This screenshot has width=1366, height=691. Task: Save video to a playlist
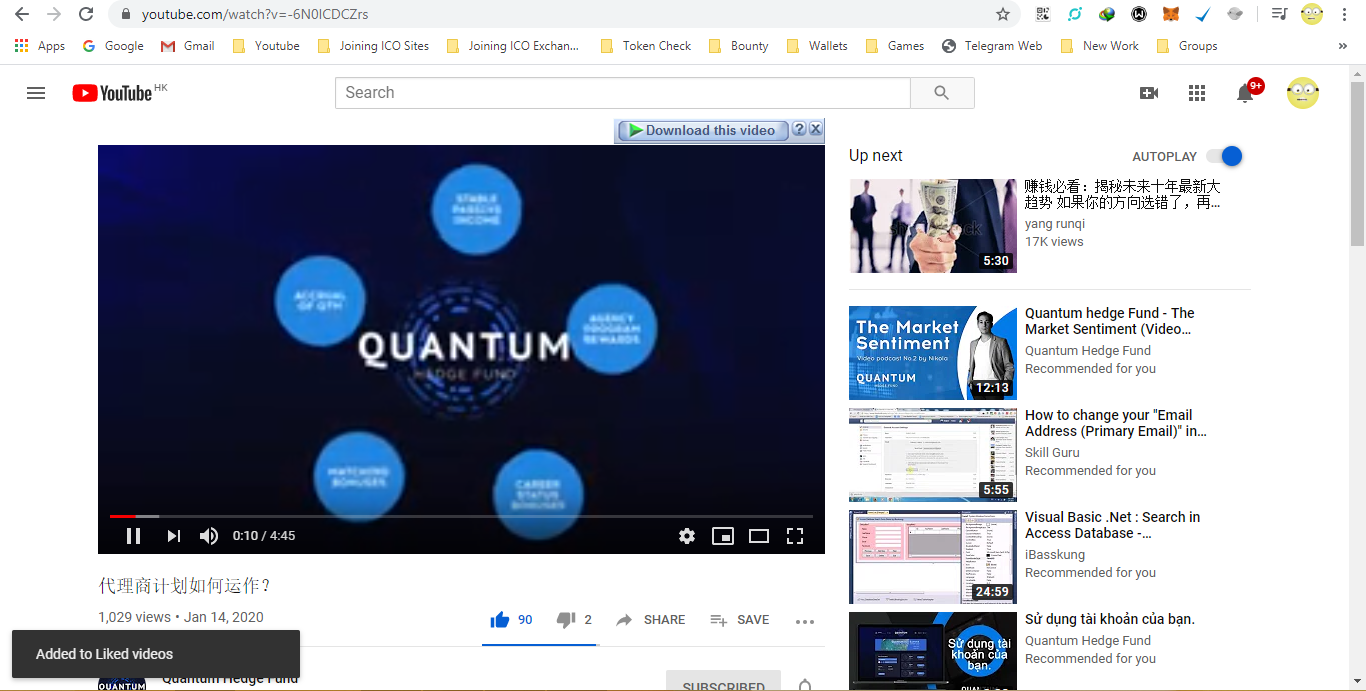point(740,620)
